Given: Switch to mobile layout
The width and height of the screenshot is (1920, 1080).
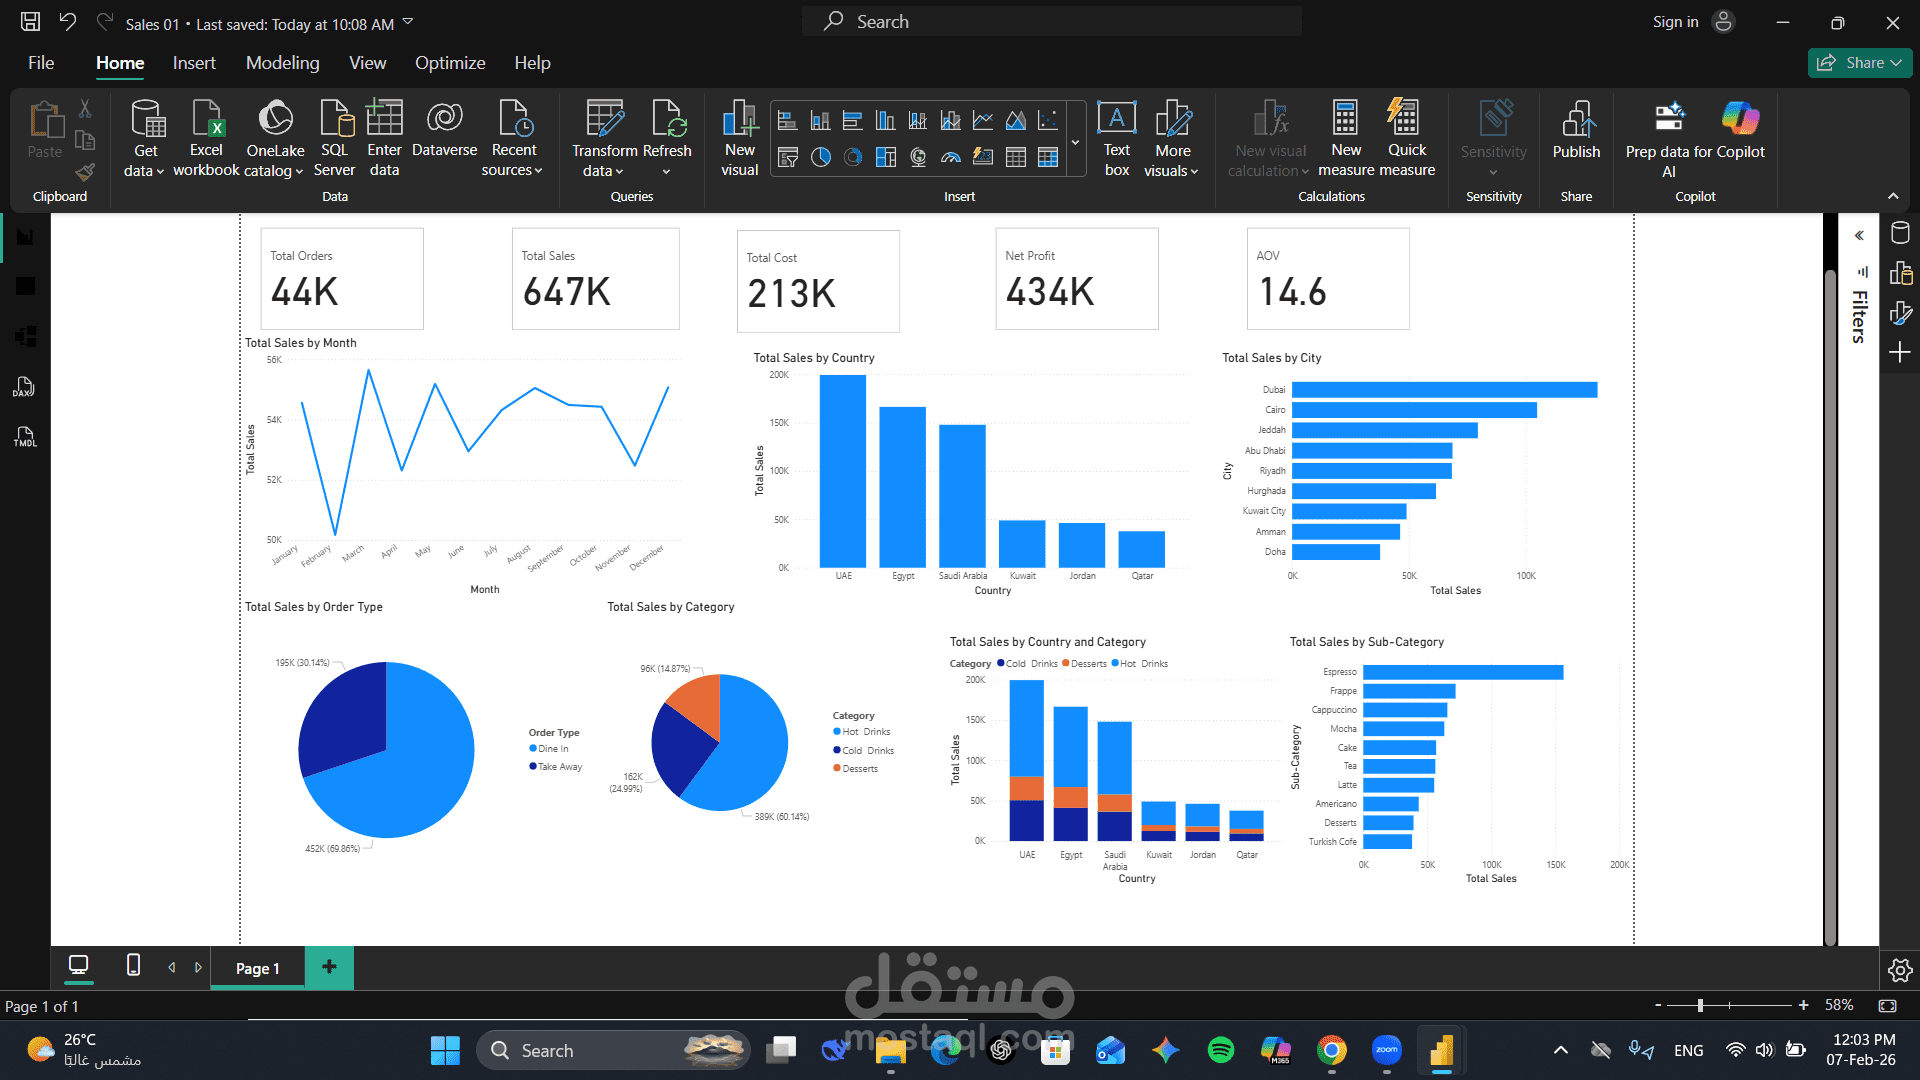Looking at the screenshot, I should tap(133, 966).
